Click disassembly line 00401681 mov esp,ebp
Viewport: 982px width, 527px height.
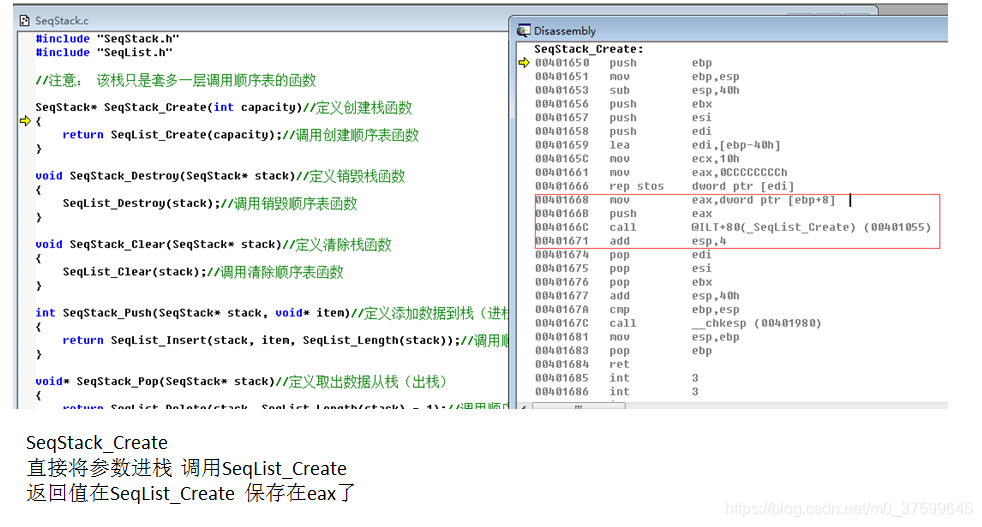(637, 337)
